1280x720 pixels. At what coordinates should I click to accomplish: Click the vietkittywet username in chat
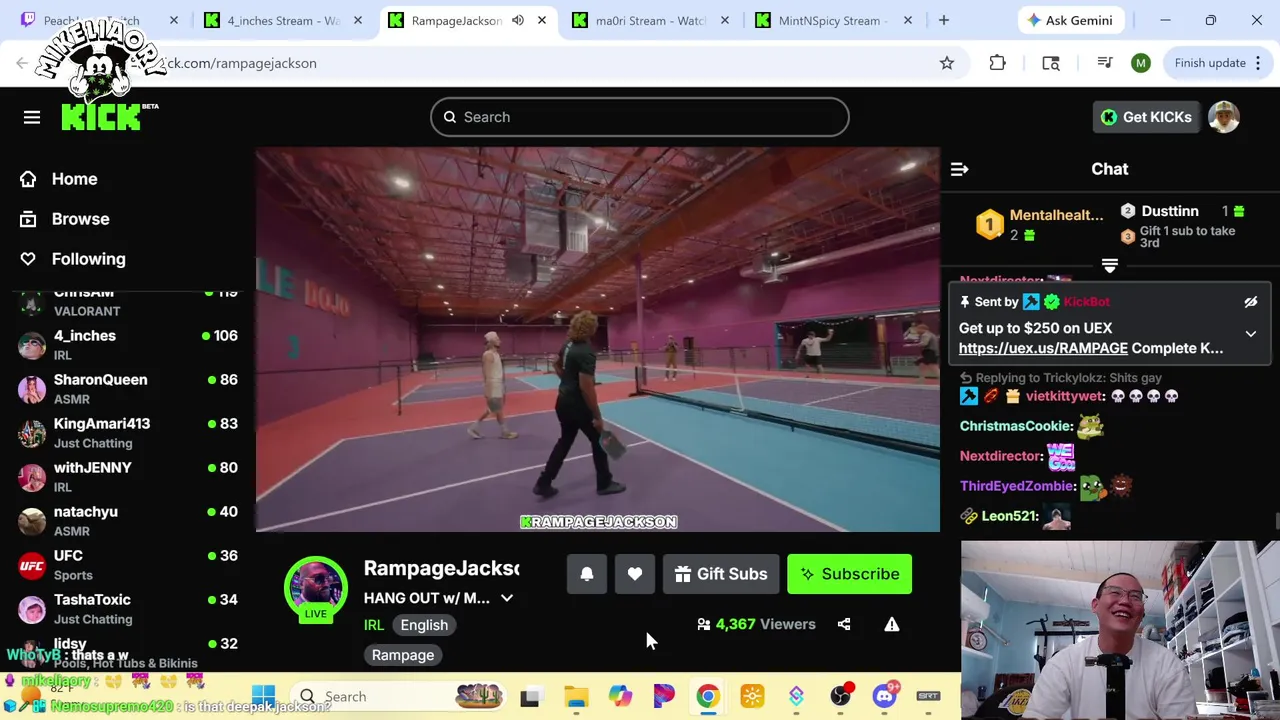1064,396
